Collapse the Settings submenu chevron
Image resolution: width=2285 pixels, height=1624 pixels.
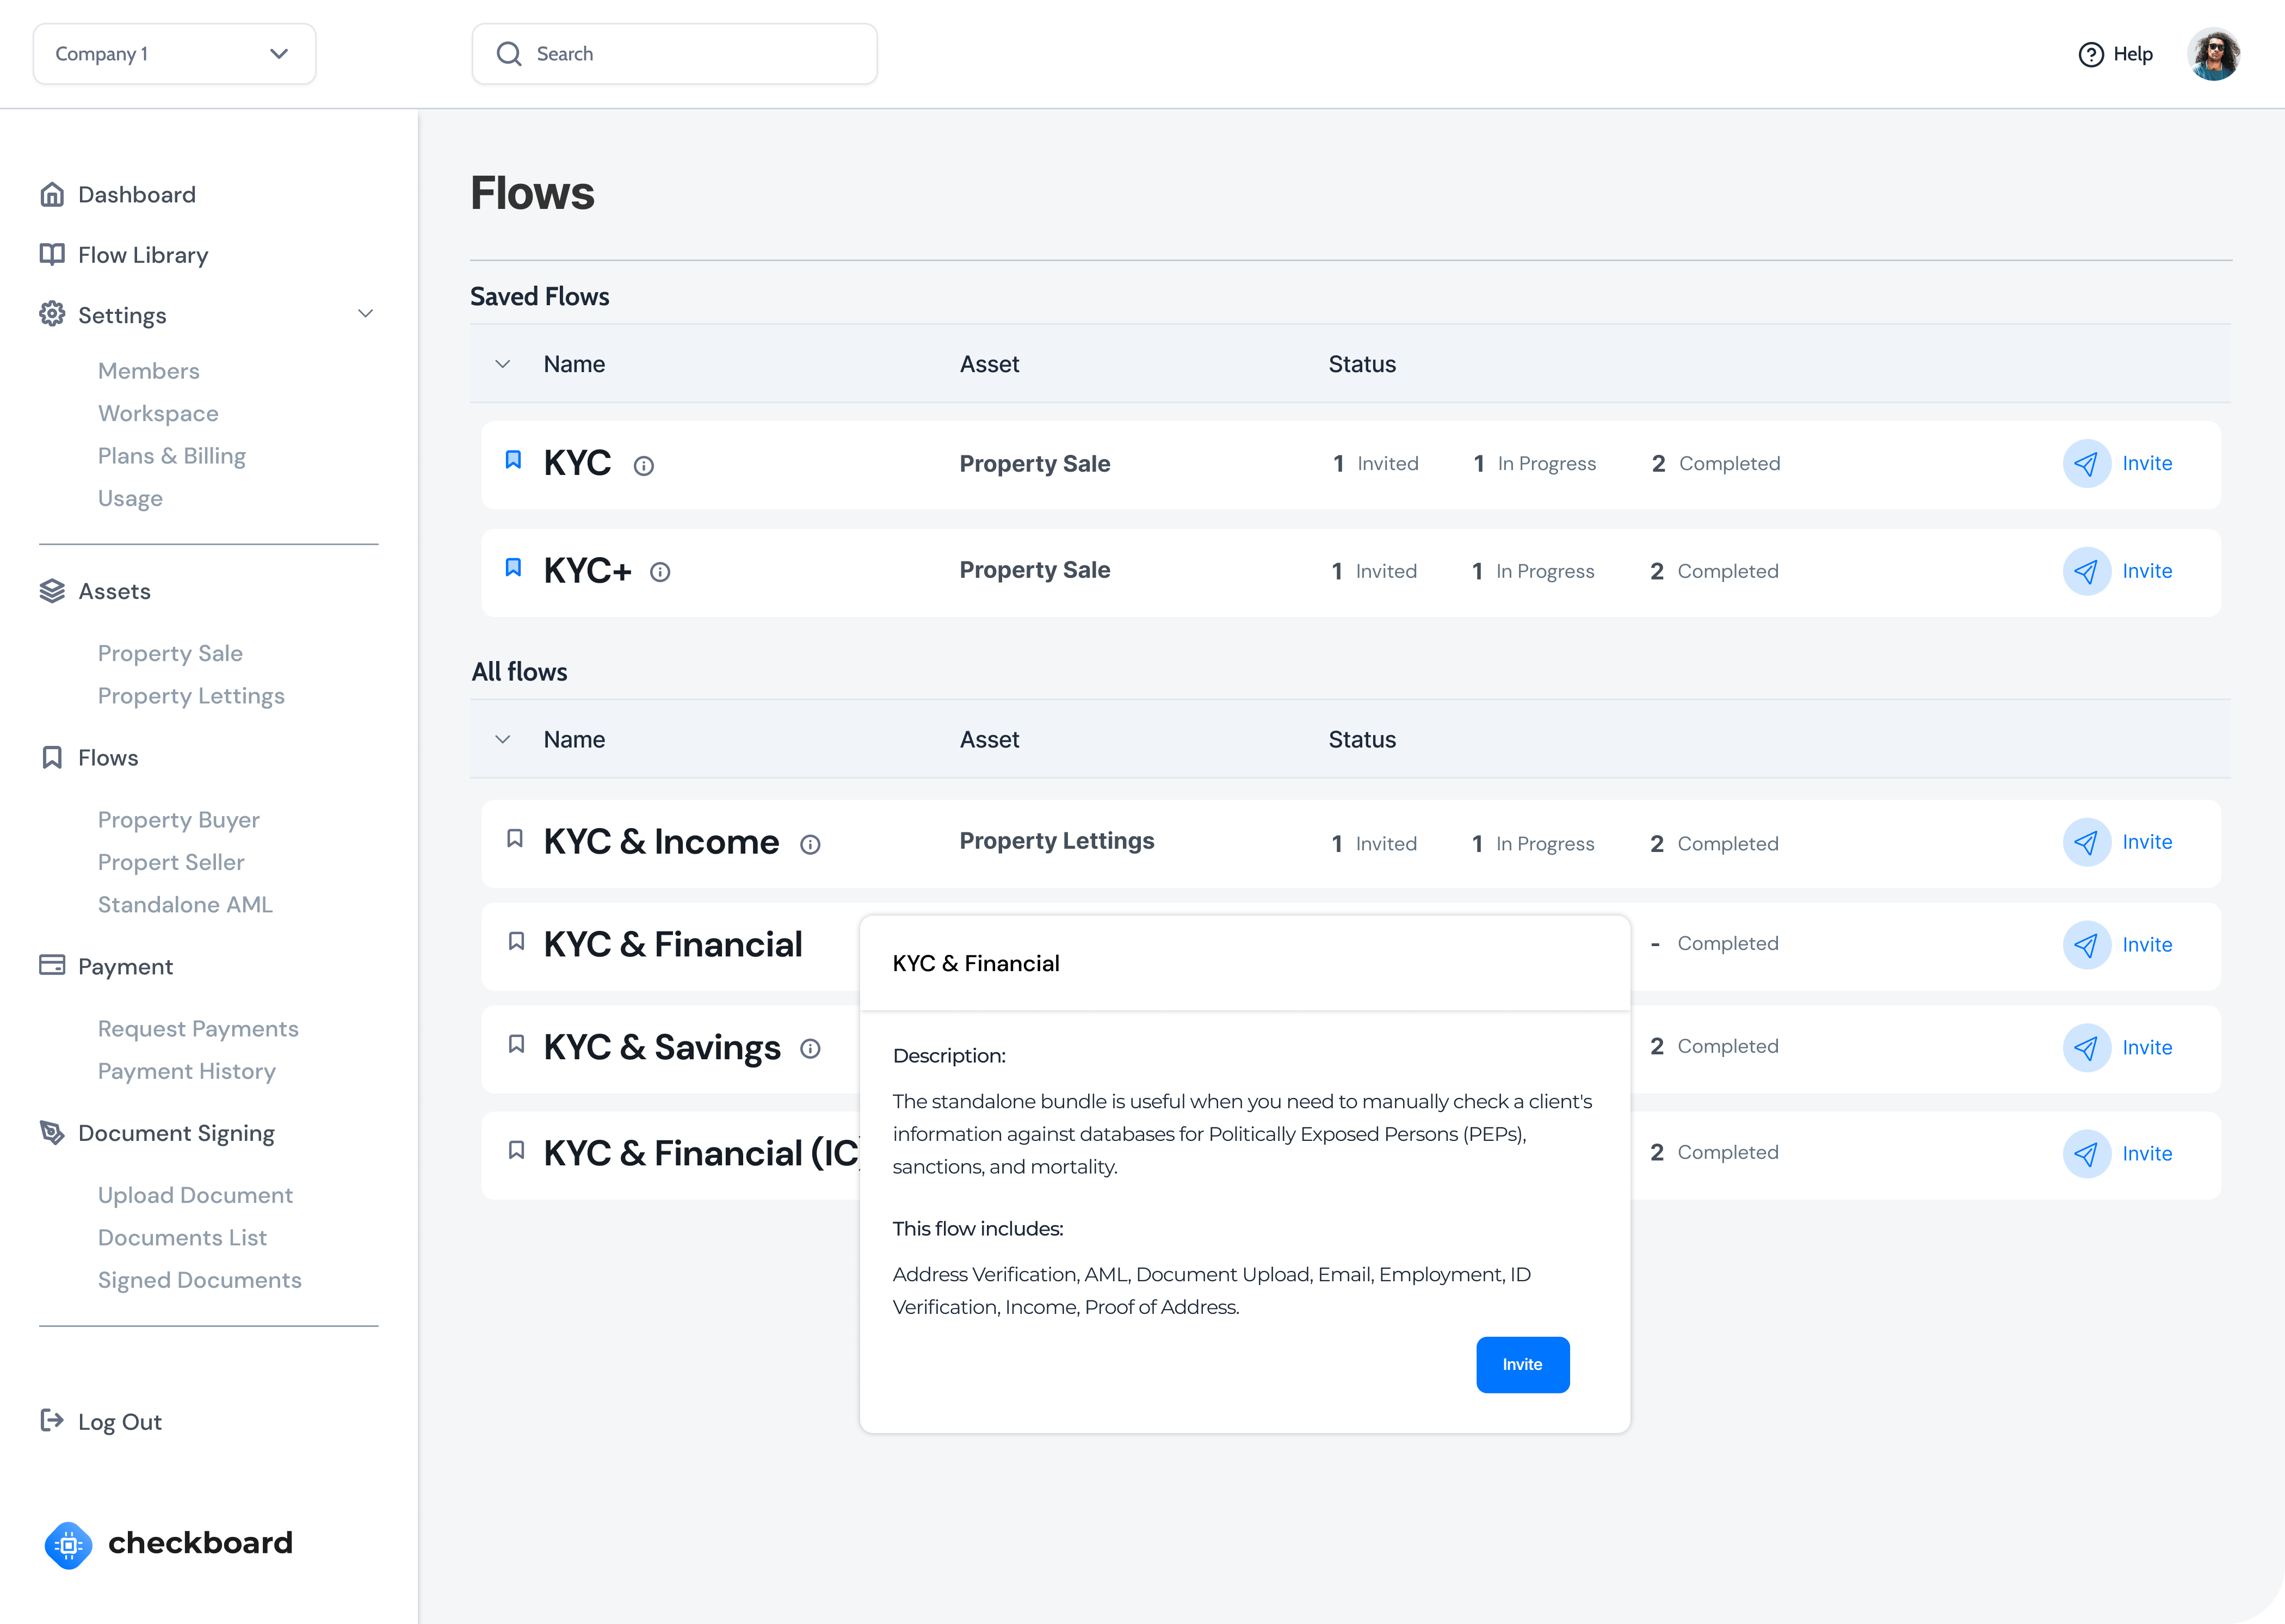(366, 314)
